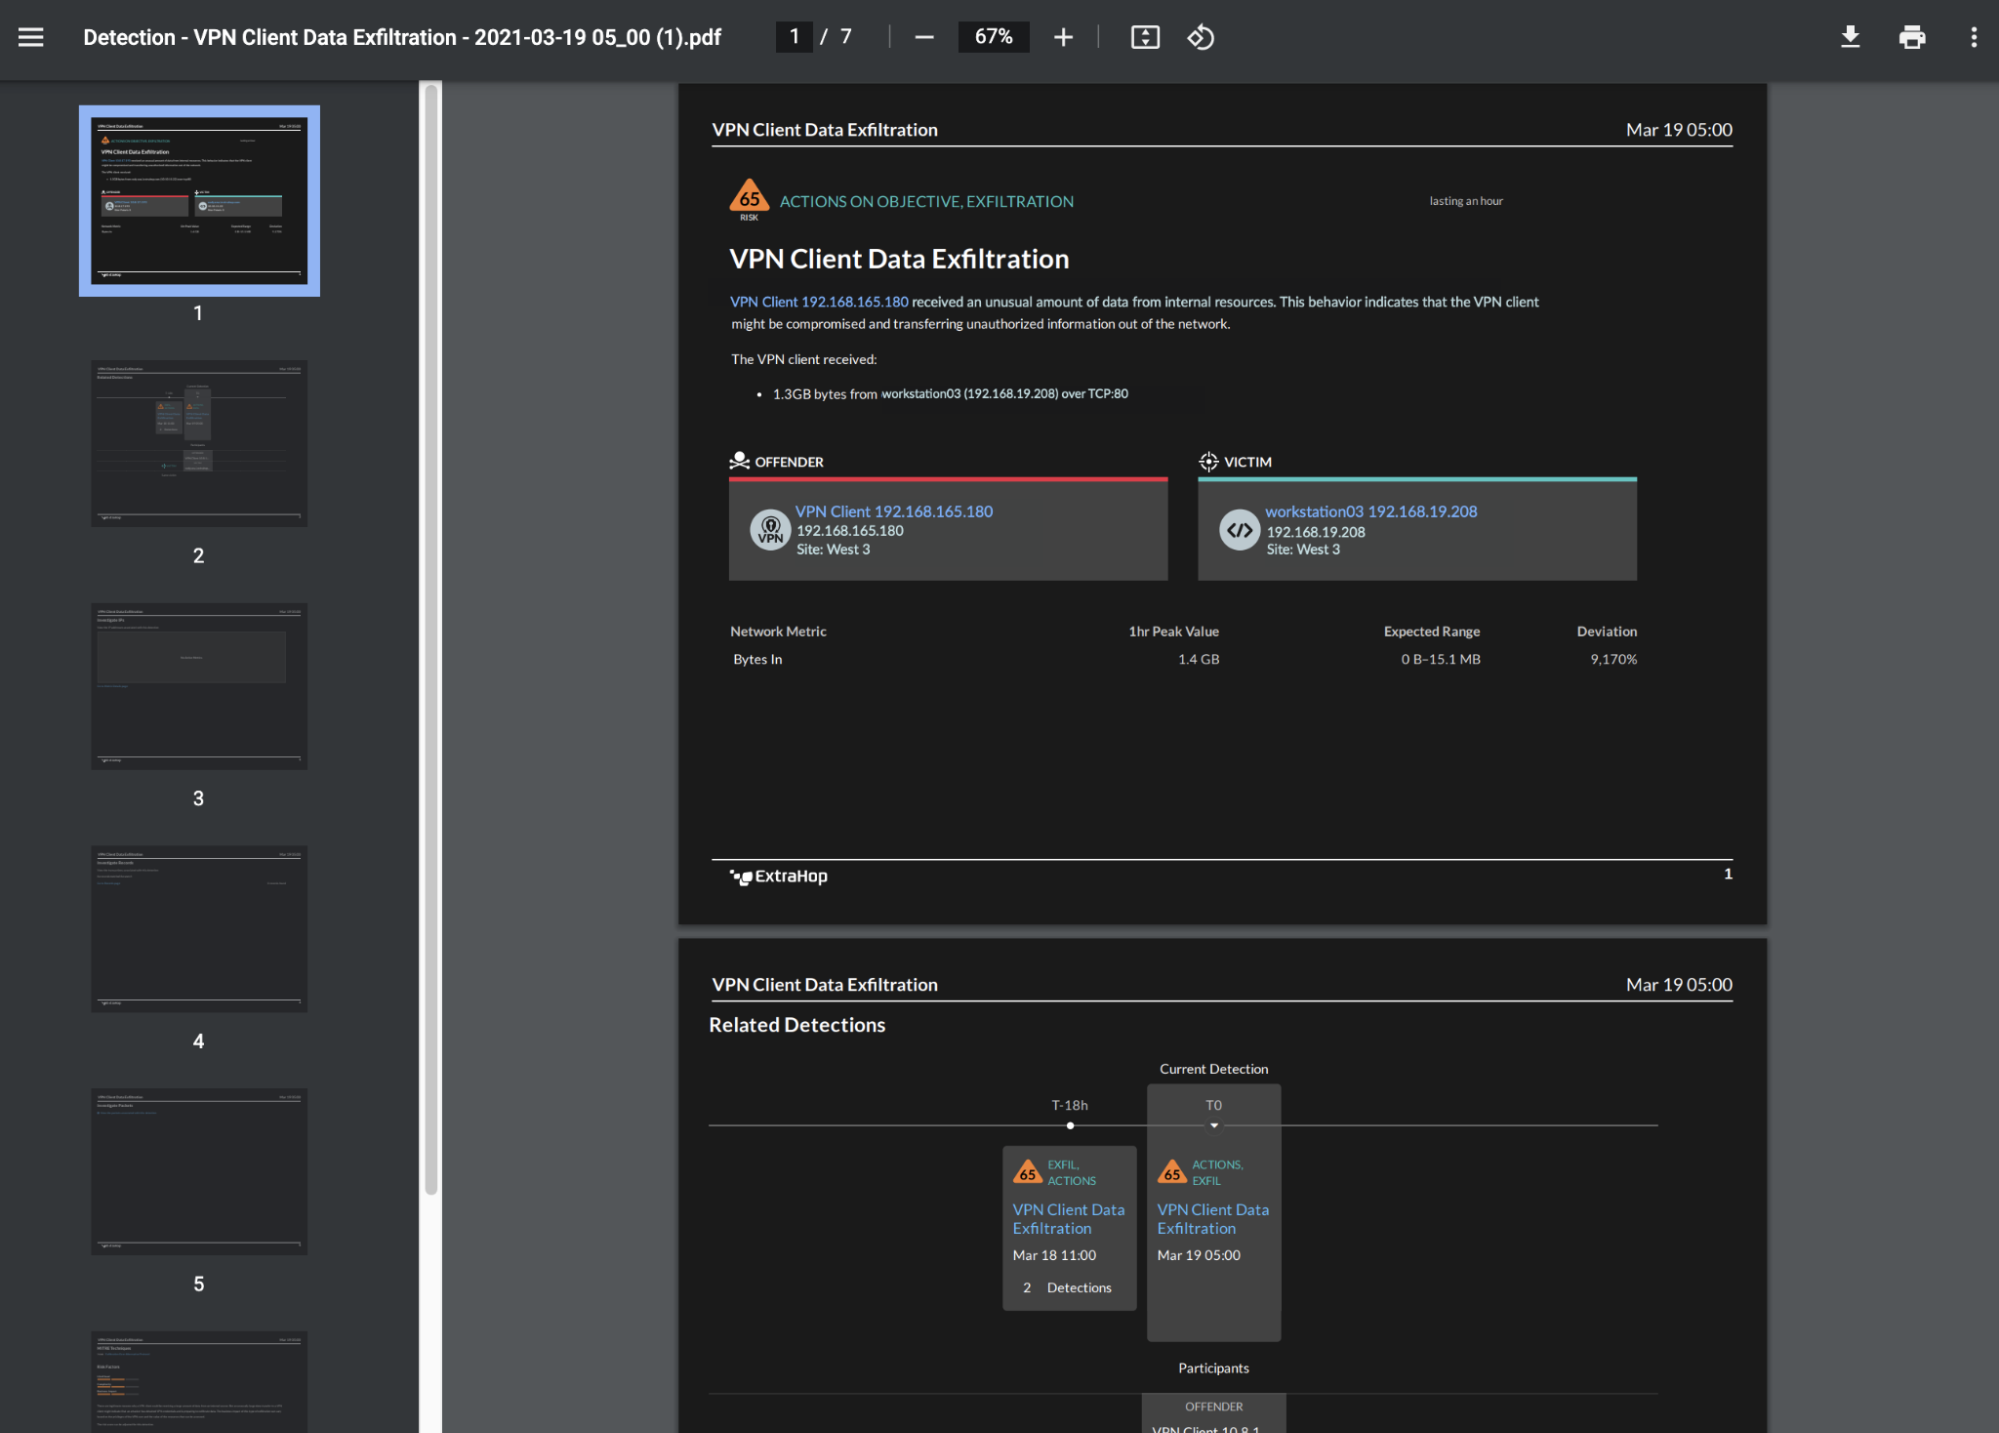Click the risk 65 icon on T0 card

1172,1172
